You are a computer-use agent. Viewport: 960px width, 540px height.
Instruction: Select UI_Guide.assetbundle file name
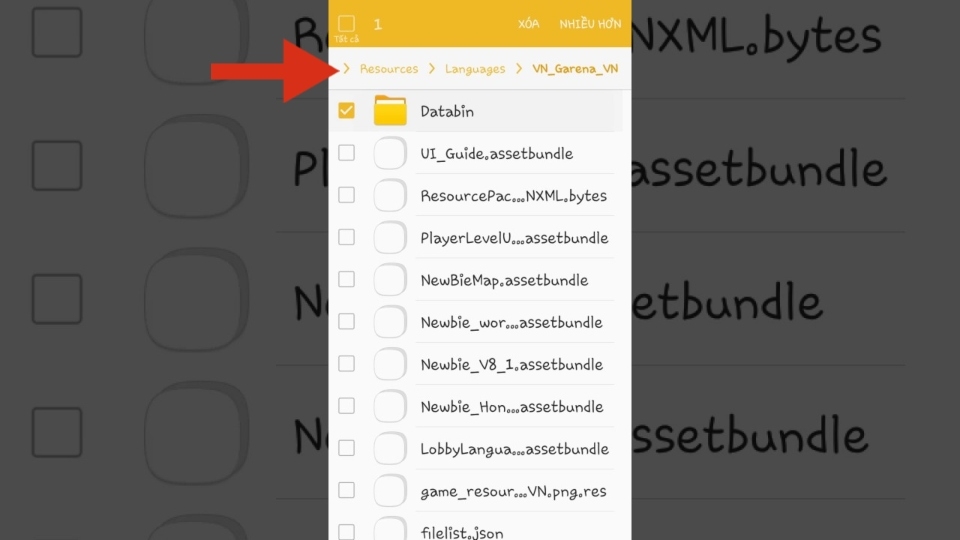(497, 154)
